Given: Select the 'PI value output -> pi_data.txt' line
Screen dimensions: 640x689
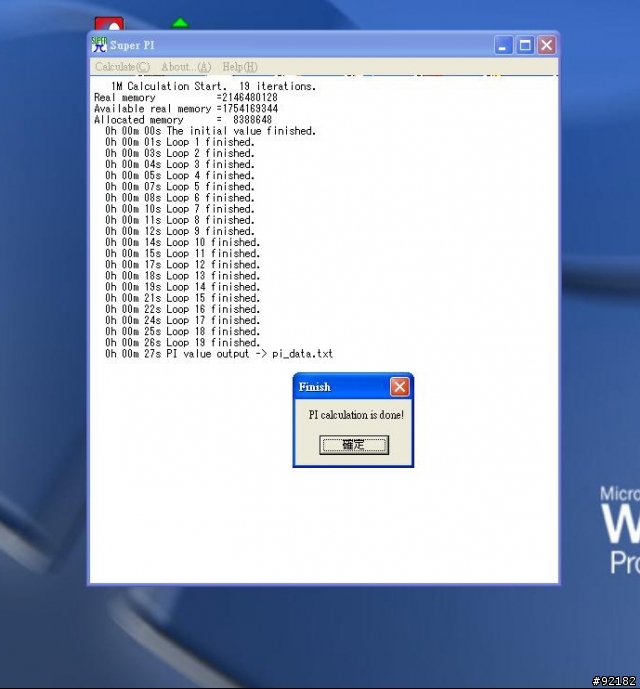Looking at the screenshot, I should [x=219, y=354].
